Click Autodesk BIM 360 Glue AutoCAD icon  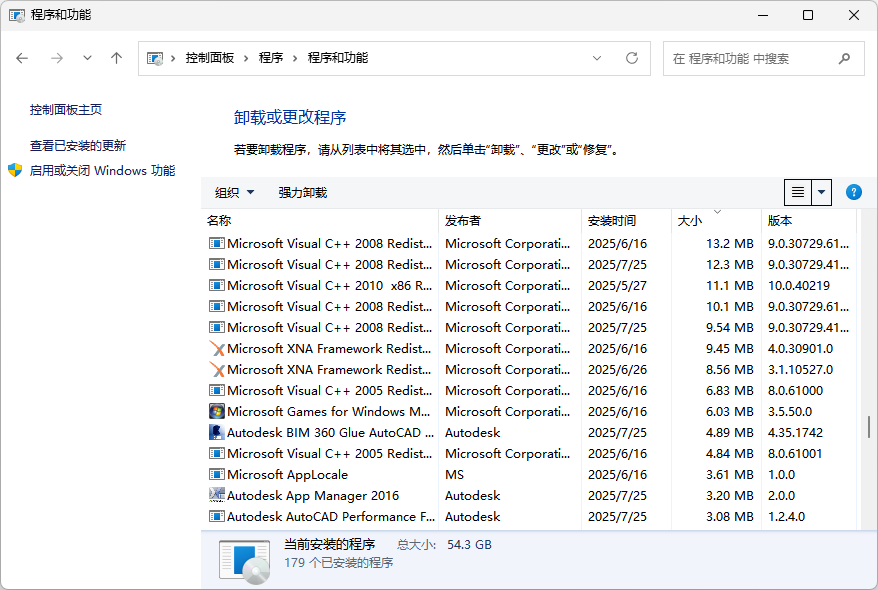coord(216,433)
